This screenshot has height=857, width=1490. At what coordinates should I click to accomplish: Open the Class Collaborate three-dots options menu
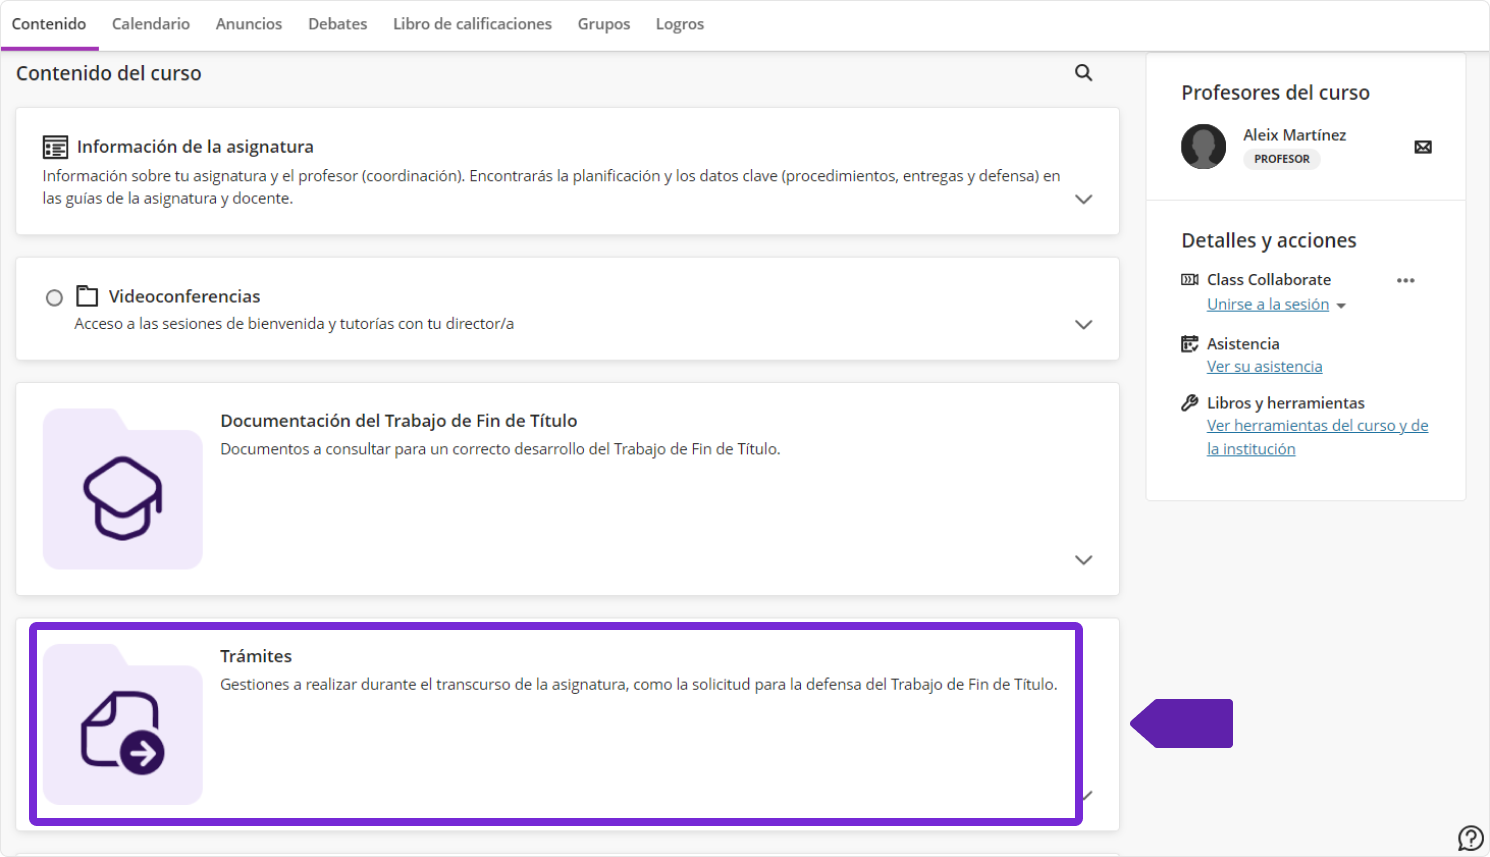pyautogui.click(x=1405, y=280)
